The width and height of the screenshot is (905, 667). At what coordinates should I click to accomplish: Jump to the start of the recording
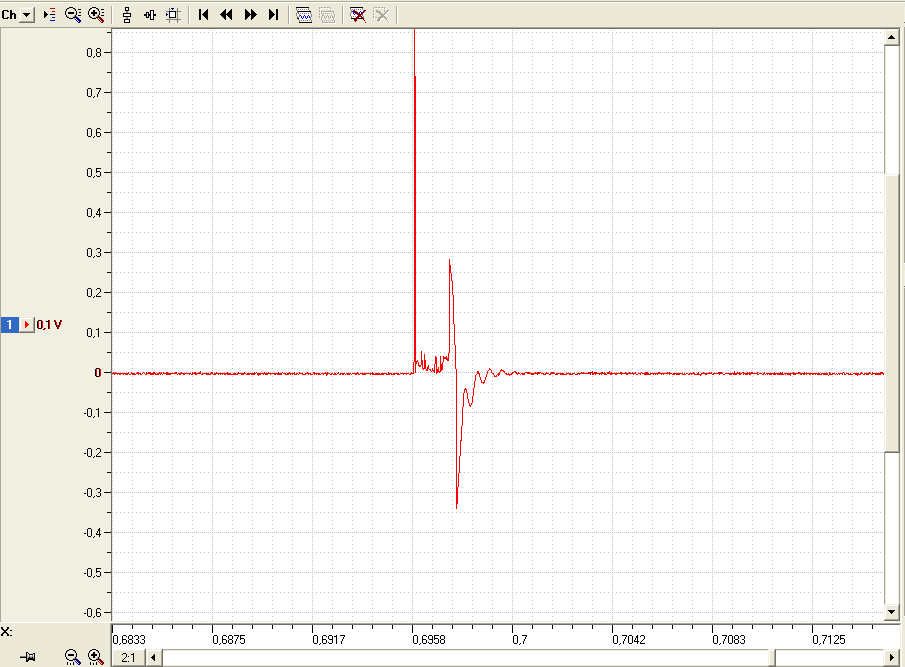(203, 15)
